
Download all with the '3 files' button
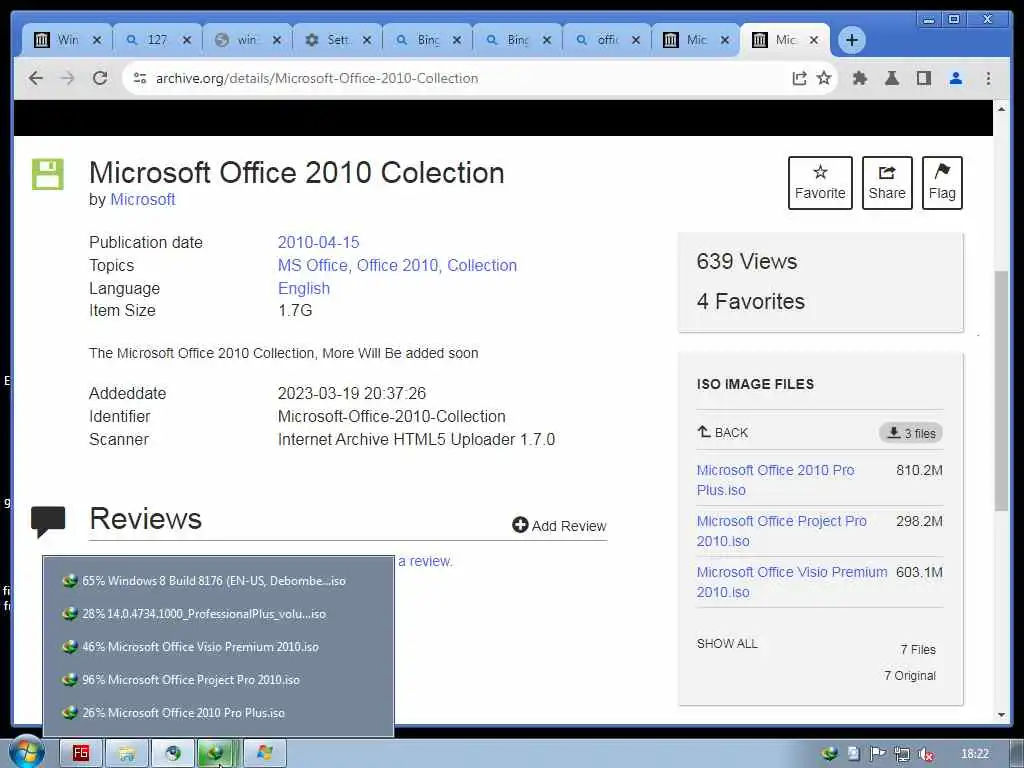click(x=911, y=433)
